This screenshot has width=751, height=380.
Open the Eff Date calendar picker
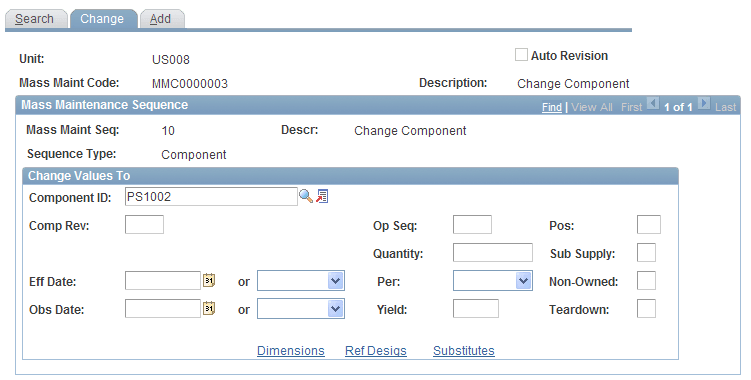pos(209,280)
